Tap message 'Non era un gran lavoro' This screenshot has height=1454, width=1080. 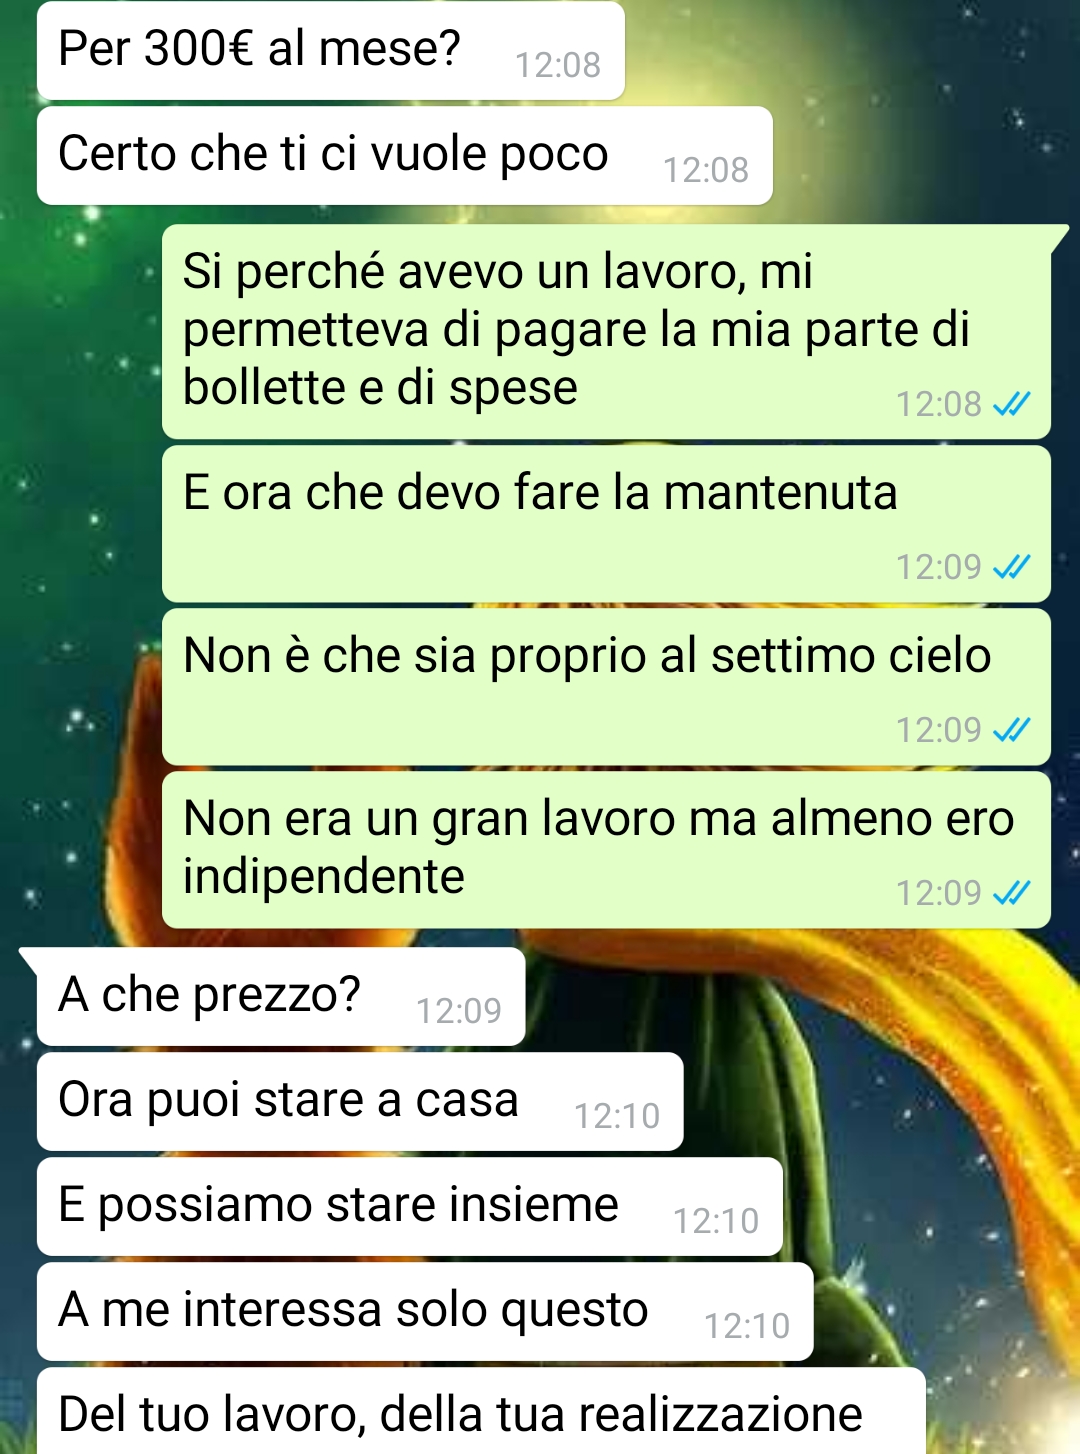click(606, 850)
